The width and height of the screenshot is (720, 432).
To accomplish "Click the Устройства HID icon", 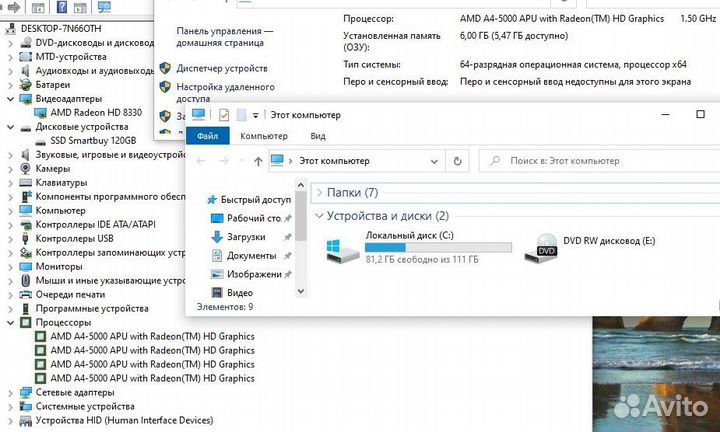I will tap(26, 421).
